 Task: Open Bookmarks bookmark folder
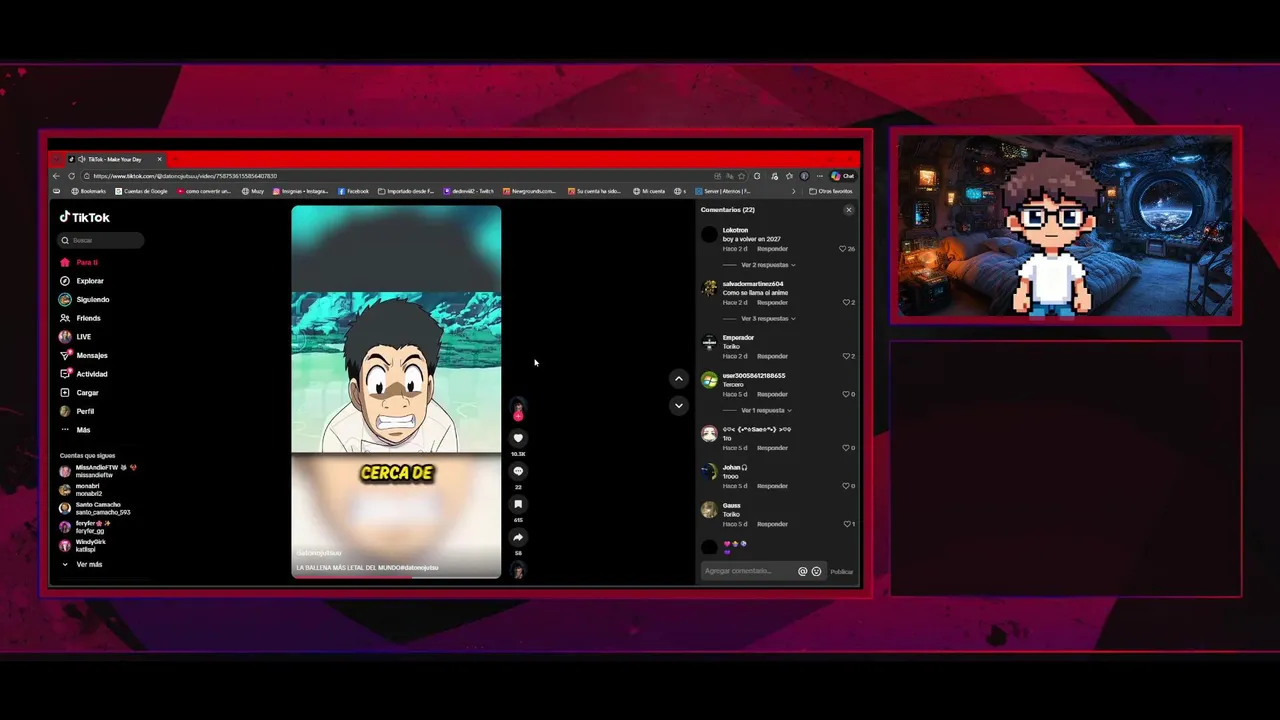coord(89,191)
